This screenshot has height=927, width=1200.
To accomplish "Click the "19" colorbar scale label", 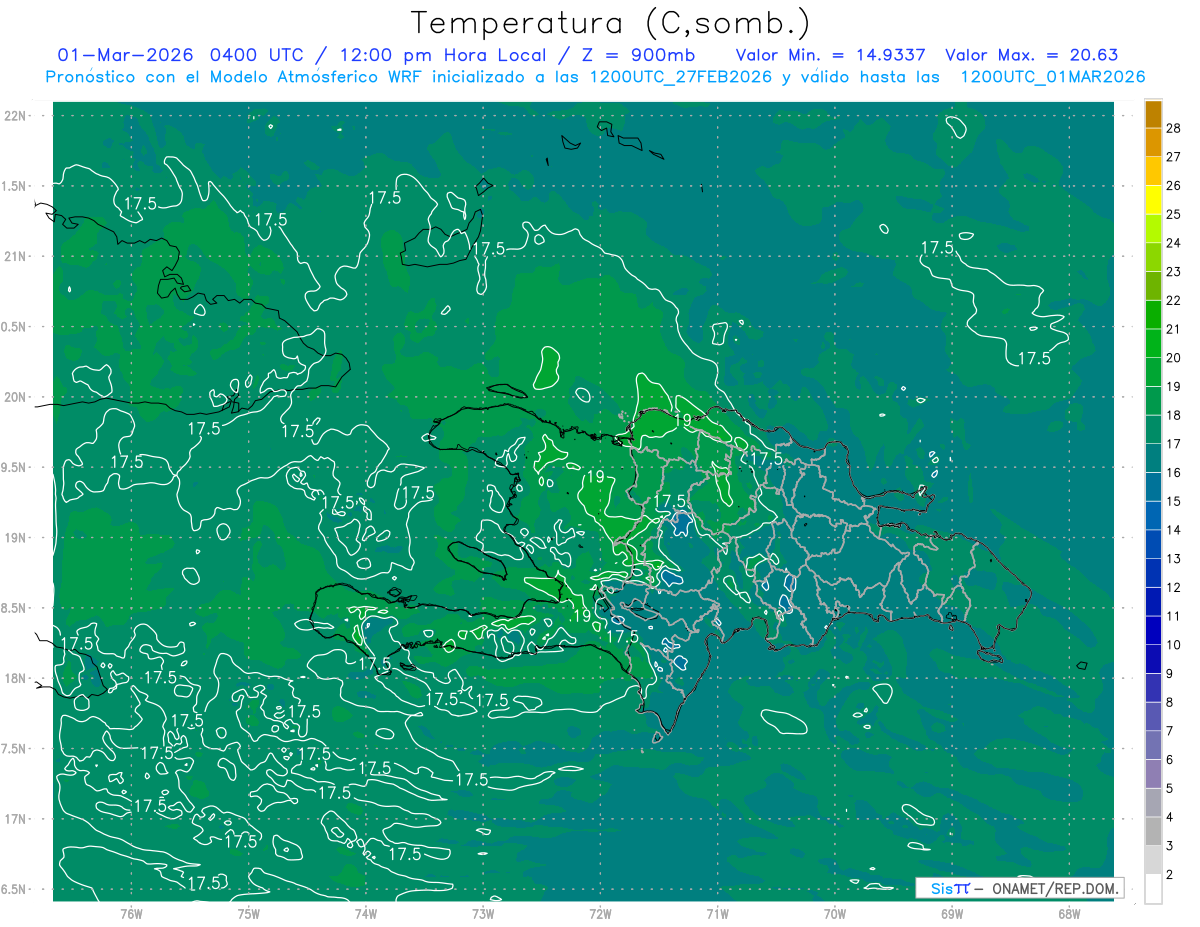I will (x=1174, y=386).
